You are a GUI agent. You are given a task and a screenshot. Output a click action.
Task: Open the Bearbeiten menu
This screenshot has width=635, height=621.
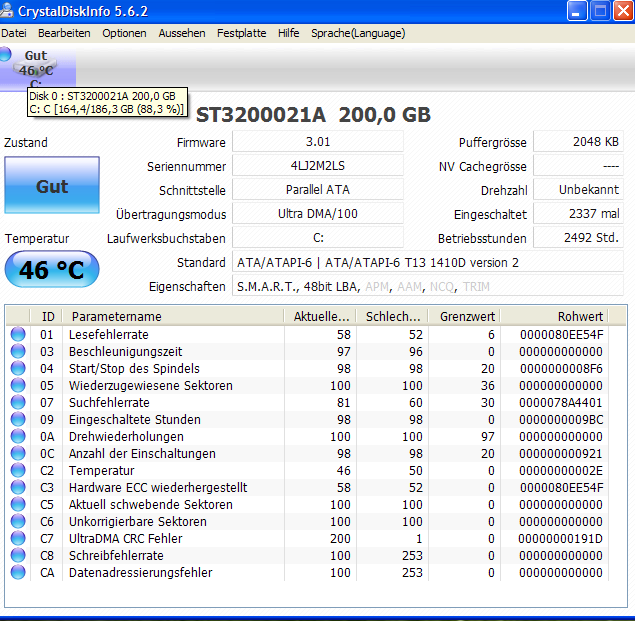tap(64, 33)
